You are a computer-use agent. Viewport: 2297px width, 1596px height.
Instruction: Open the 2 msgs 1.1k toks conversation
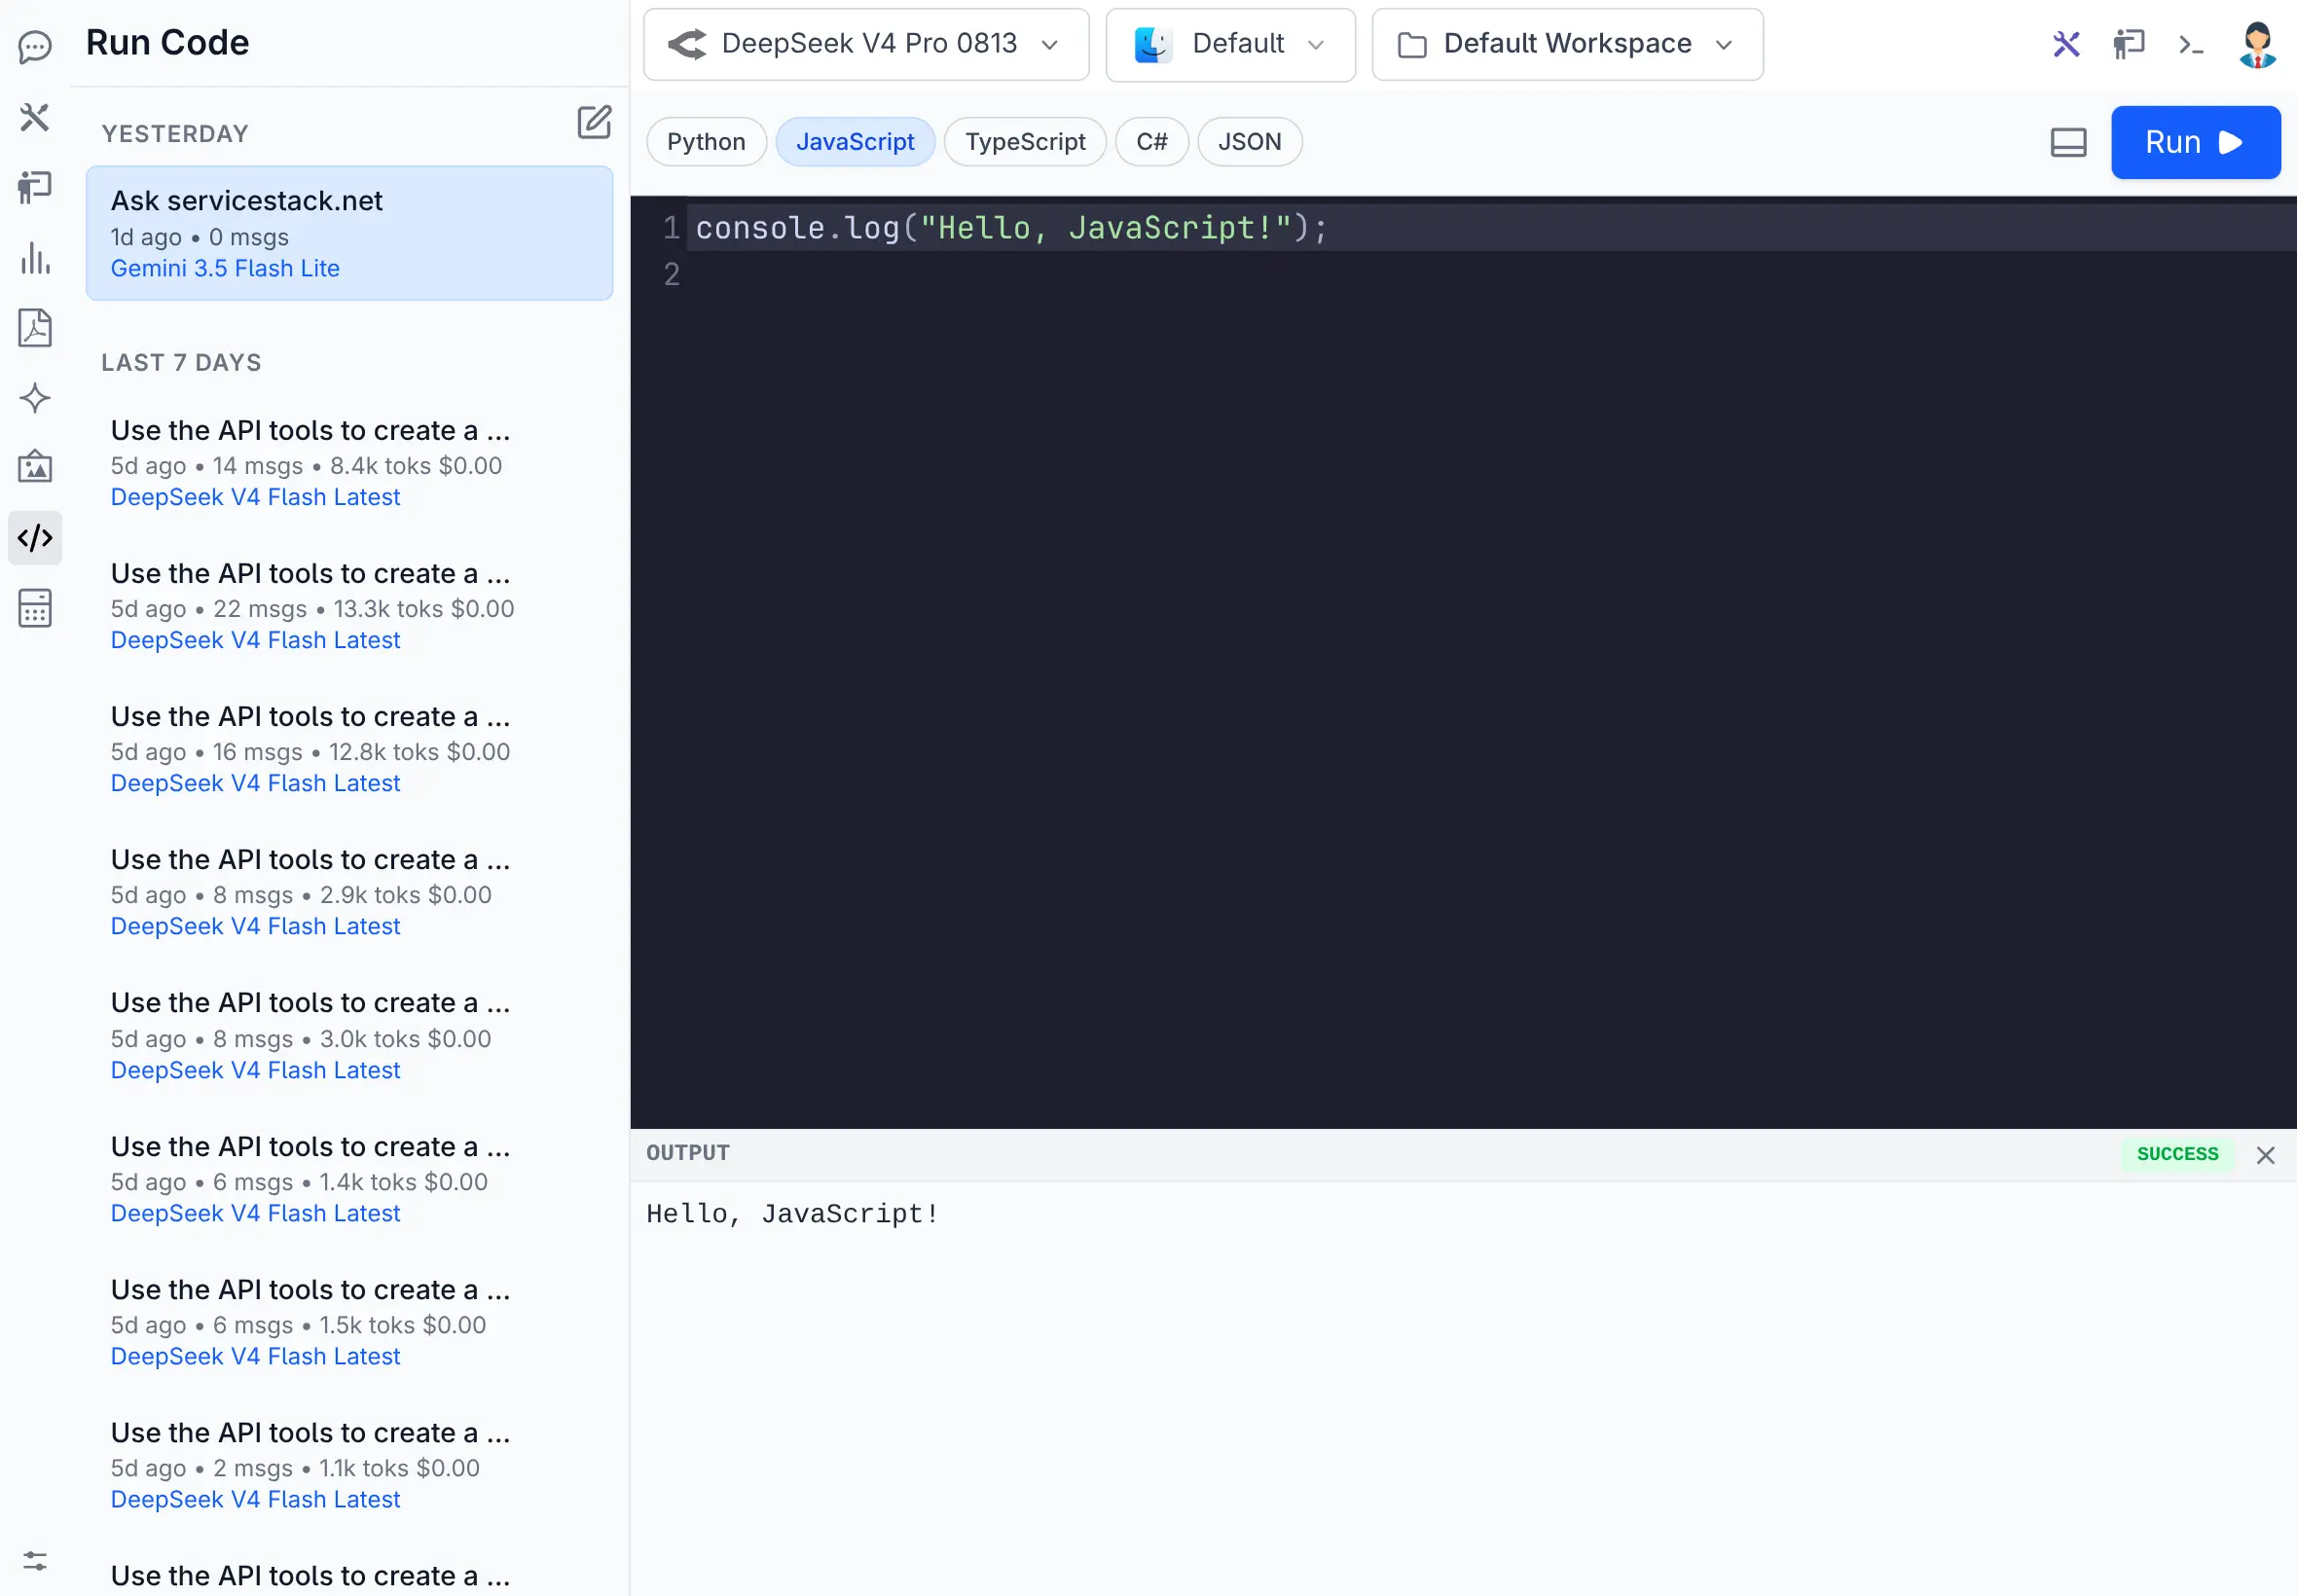[x=349, y=1465]
